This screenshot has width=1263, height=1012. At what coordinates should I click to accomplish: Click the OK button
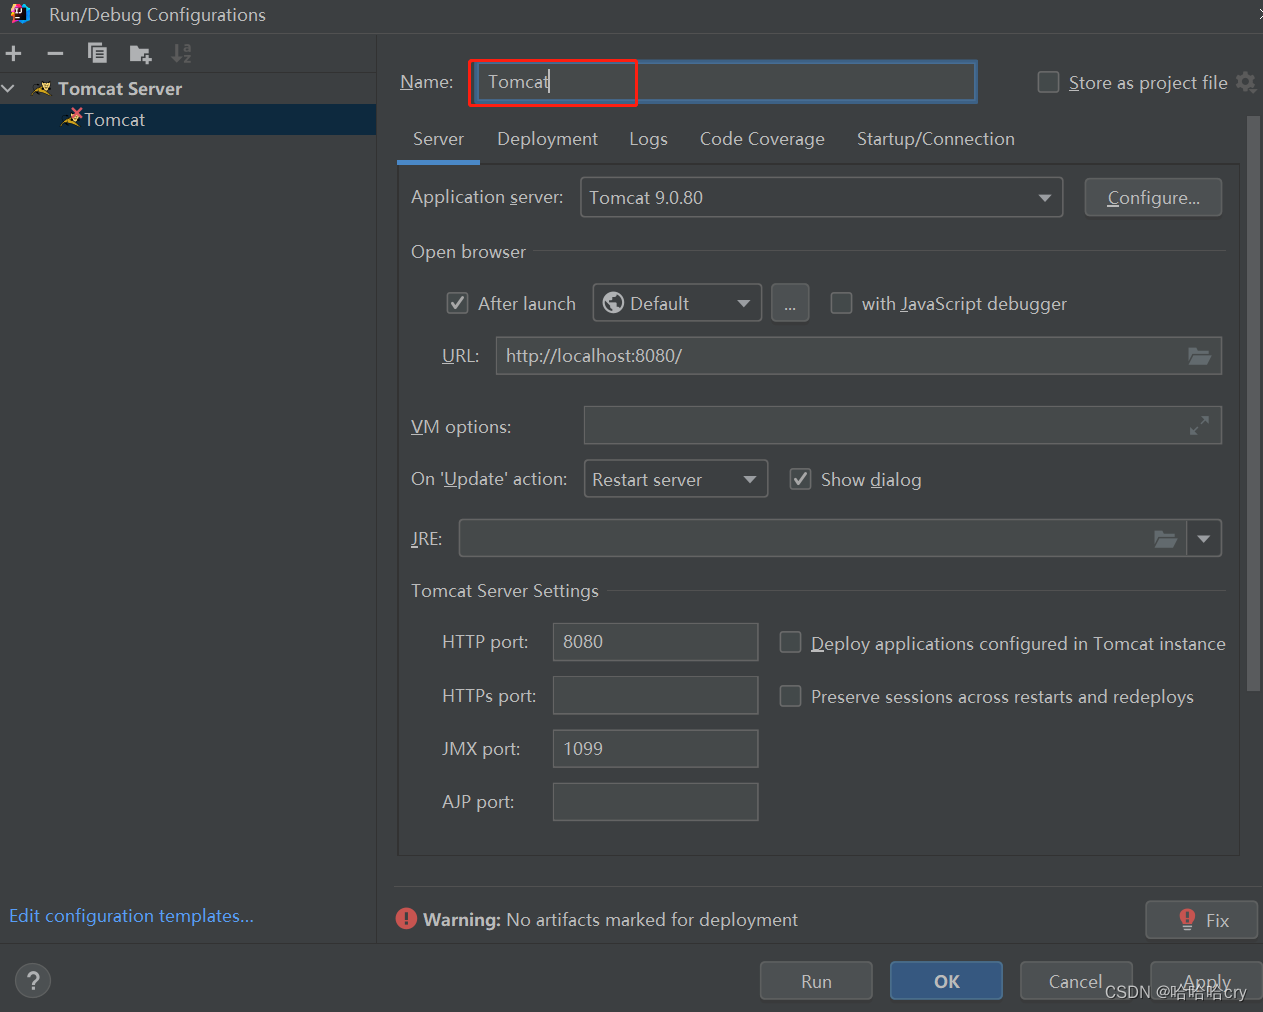946,981
